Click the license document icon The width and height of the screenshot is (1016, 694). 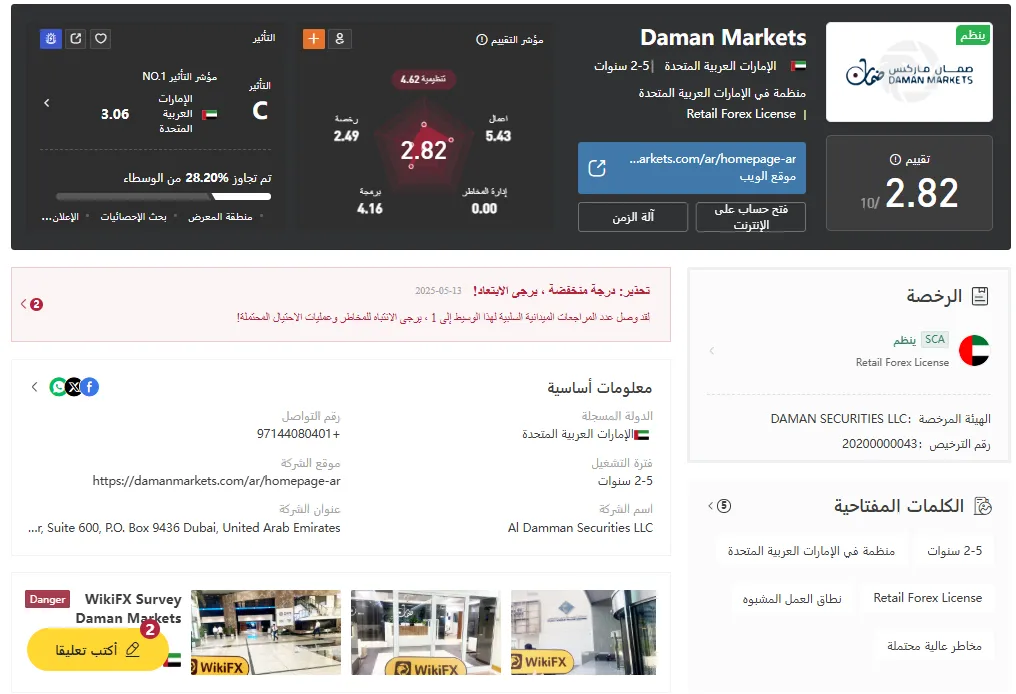980,296
